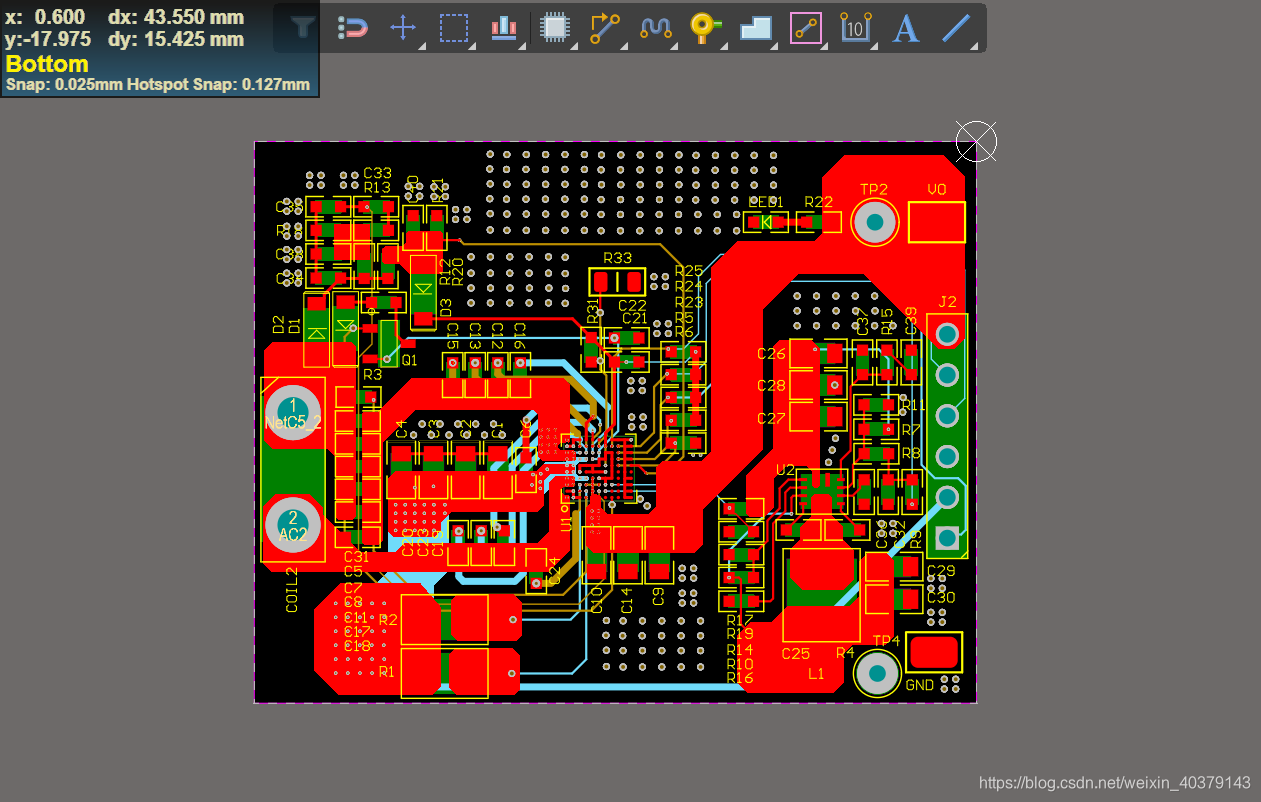Screen dimensions: 1261x802
Task: Click the L1 designator label
Action: tap(816, 674)
